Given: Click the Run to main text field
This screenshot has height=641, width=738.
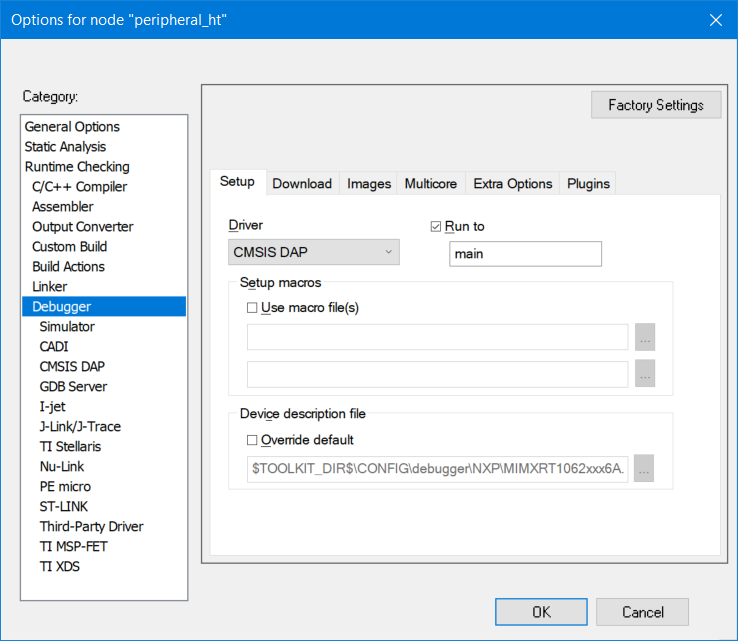Looking at the screenshot, I should click(x=525, y=254).
